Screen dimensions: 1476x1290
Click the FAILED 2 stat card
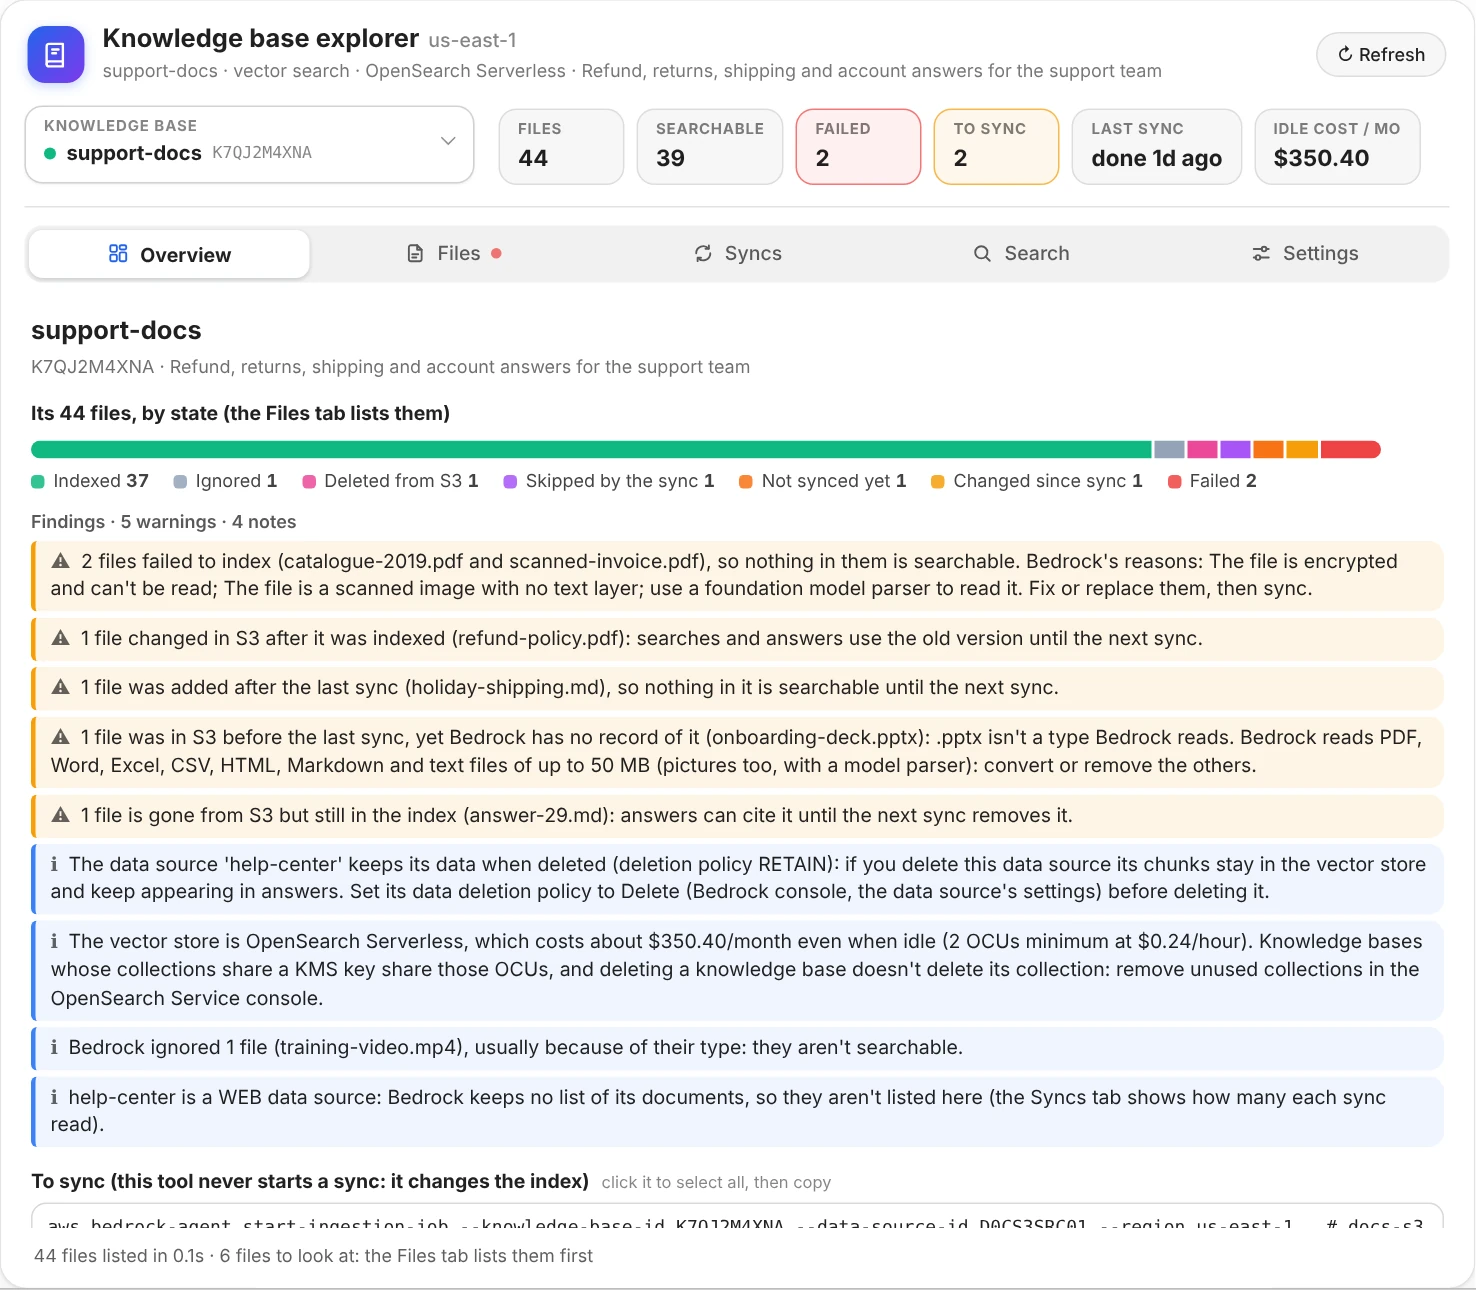coord(858,146)
